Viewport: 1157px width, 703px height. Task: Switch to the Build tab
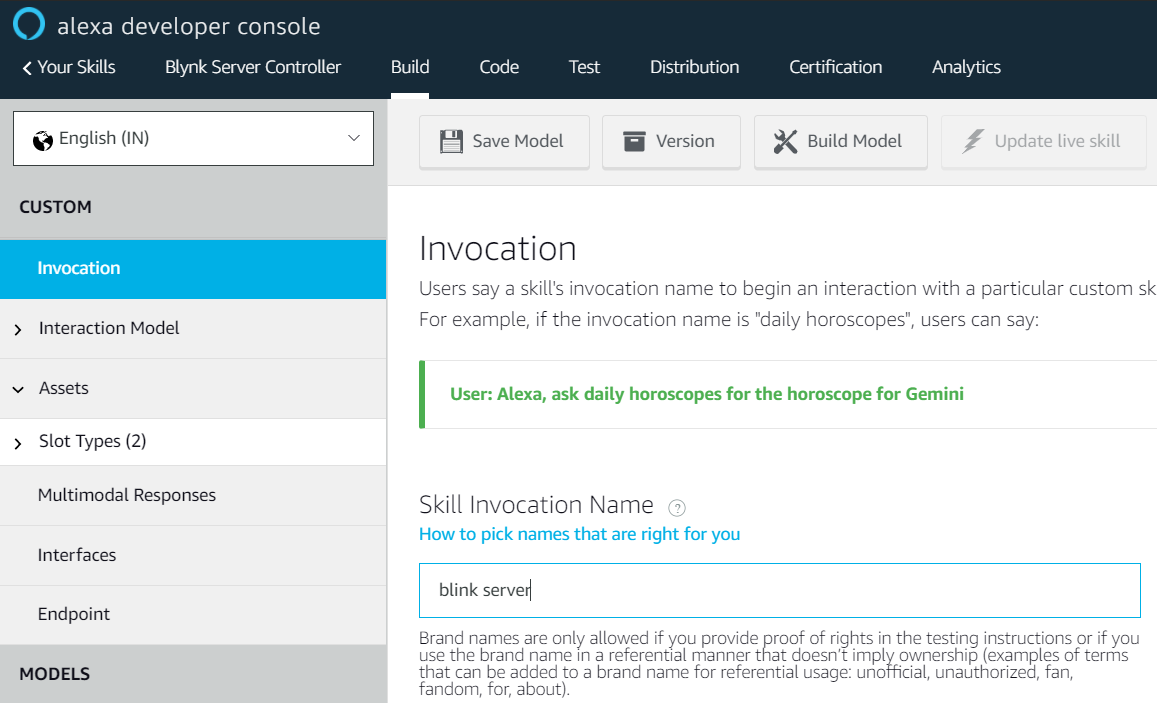coord(410,67)
